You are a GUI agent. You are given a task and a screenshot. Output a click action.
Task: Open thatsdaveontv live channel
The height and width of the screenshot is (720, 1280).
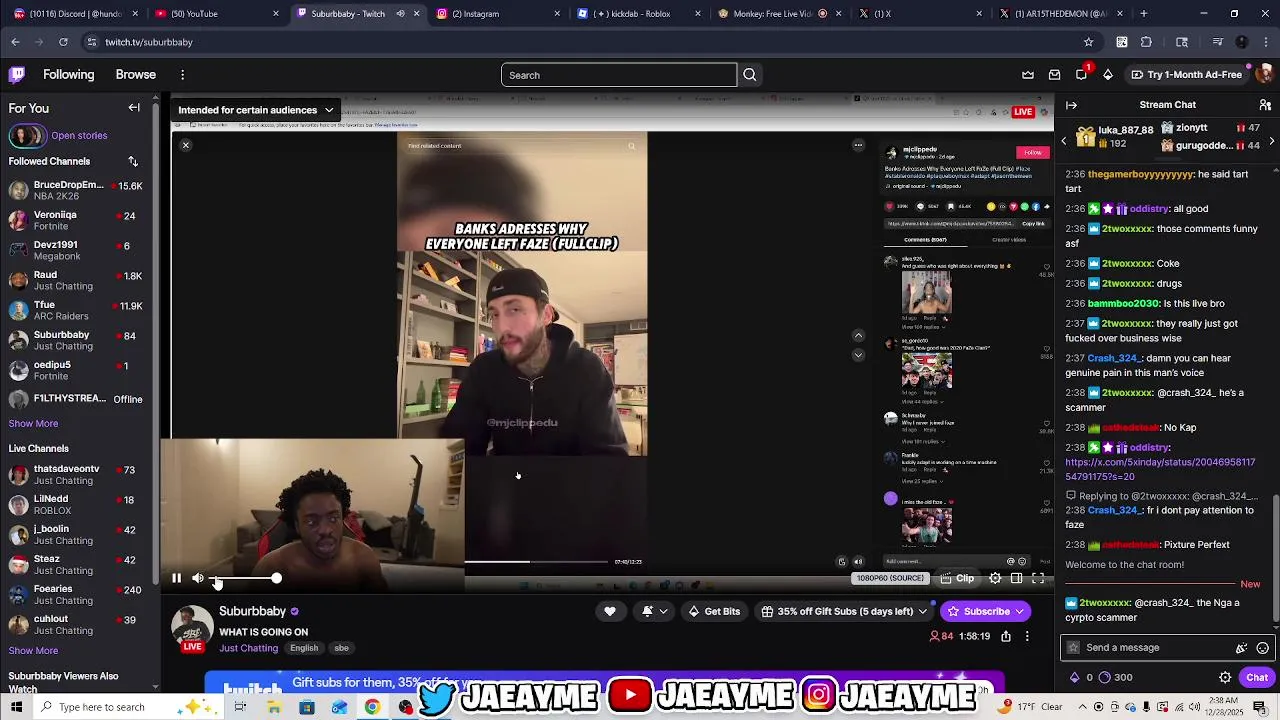tap(80, 475)
